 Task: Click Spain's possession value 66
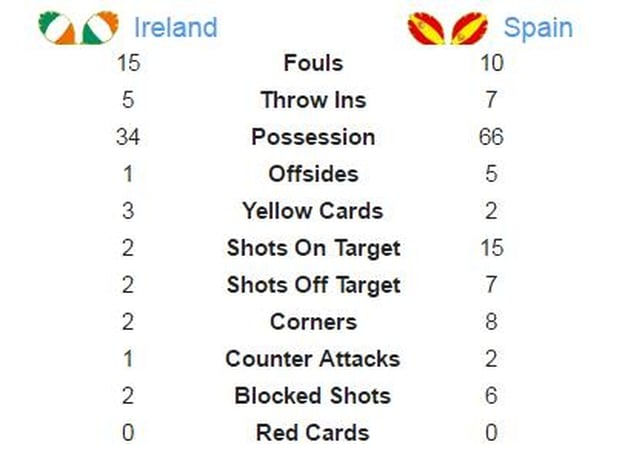pyautogui.click(x=491, y=137)
